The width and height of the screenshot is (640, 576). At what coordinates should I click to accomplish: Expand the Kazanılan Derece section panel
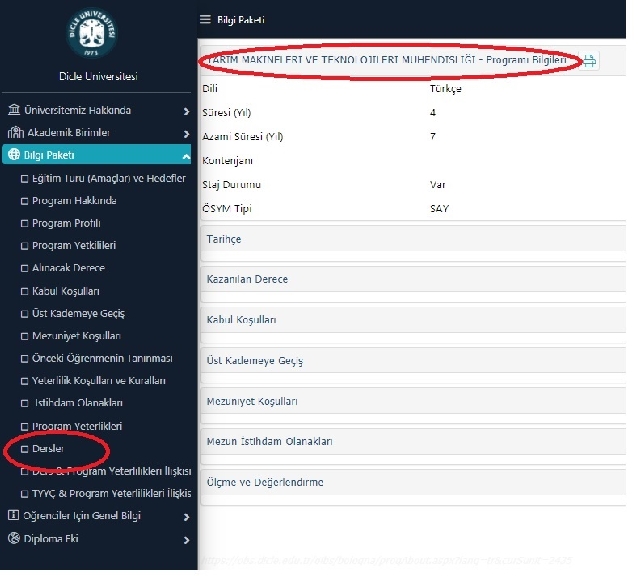point(413,279)
